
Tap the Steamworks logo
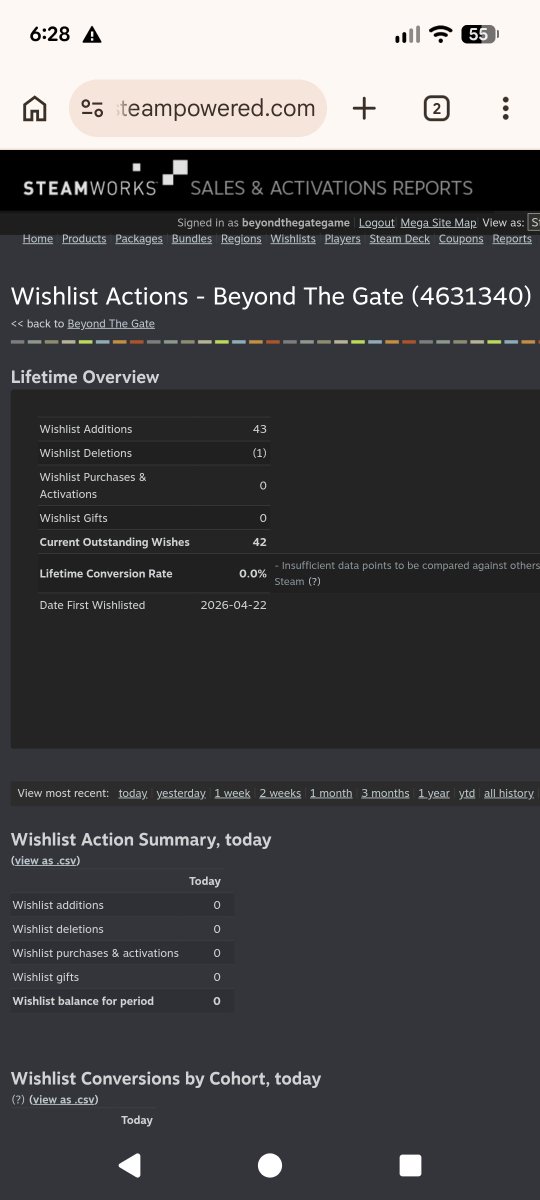pyautogui.click(x=105, y=180)
